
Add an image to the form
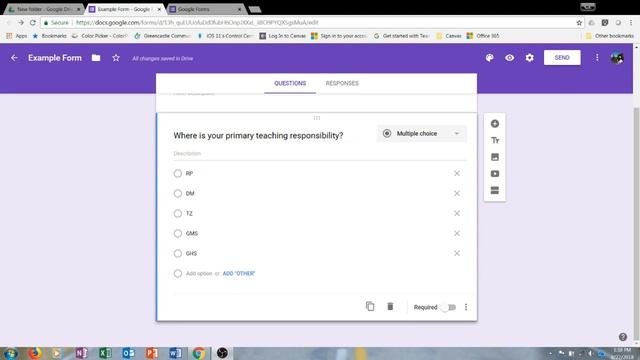[495, 157]
